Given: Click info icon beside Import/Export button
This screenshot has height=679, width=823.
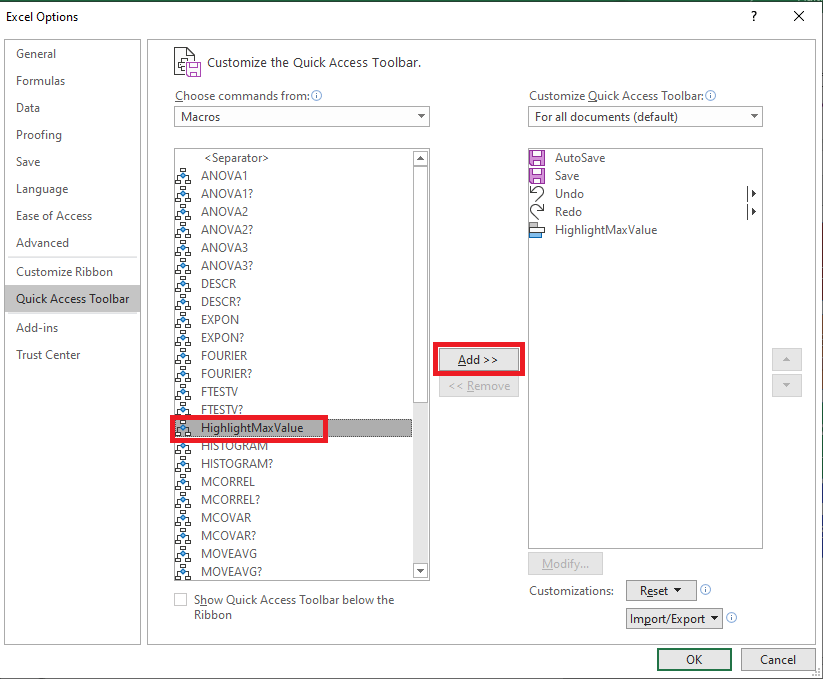Looking at the screenshot, I should coord(731,618).
